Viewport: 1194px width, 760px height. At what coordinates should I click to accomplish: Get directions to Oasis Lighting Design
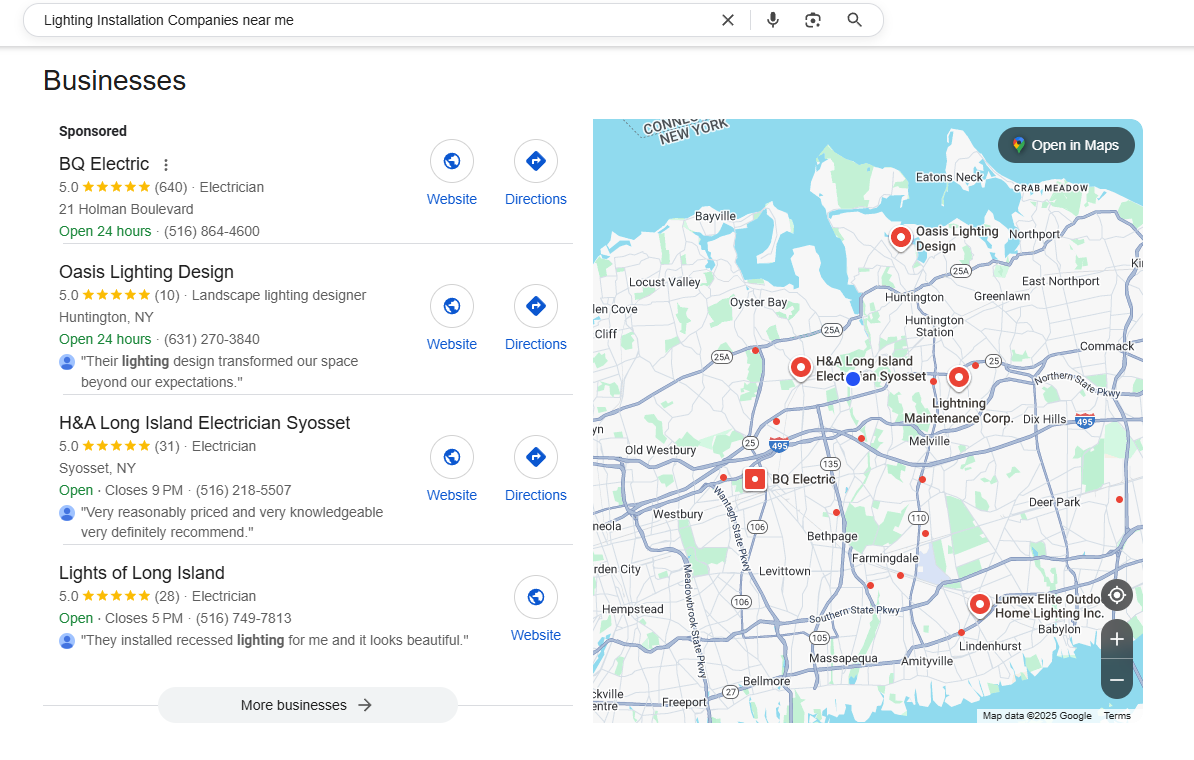click(536, 306)
